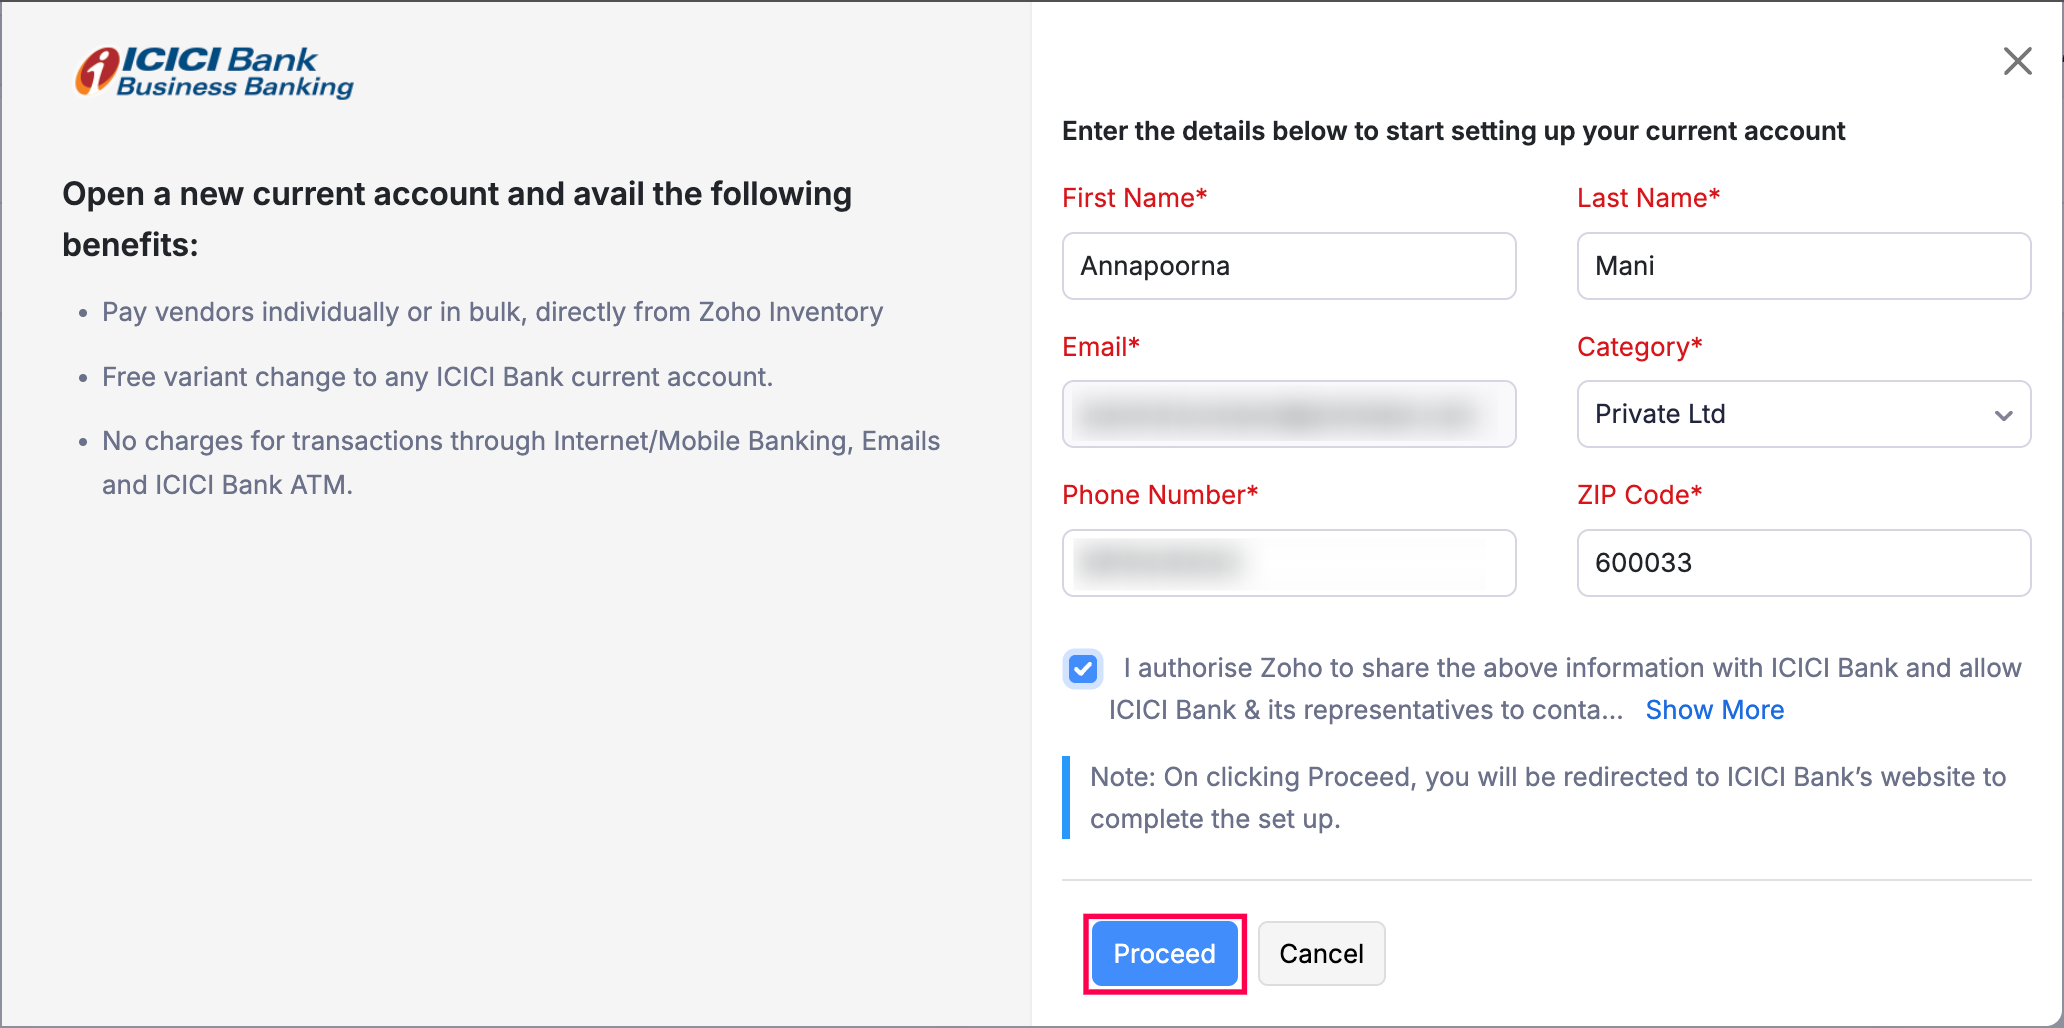
Task: Click the Email label text
Action: (x=1100, y=347)
